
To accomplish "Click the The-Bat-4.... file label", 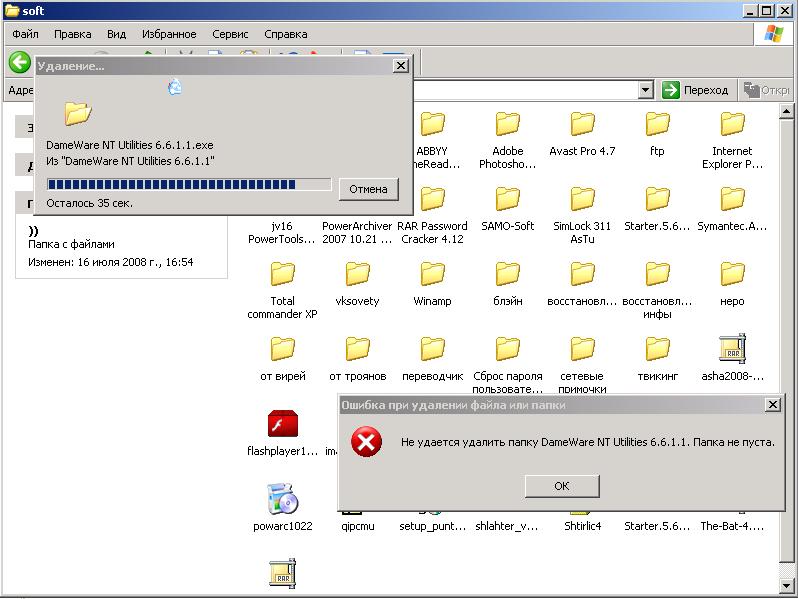I will click(732, 526).
